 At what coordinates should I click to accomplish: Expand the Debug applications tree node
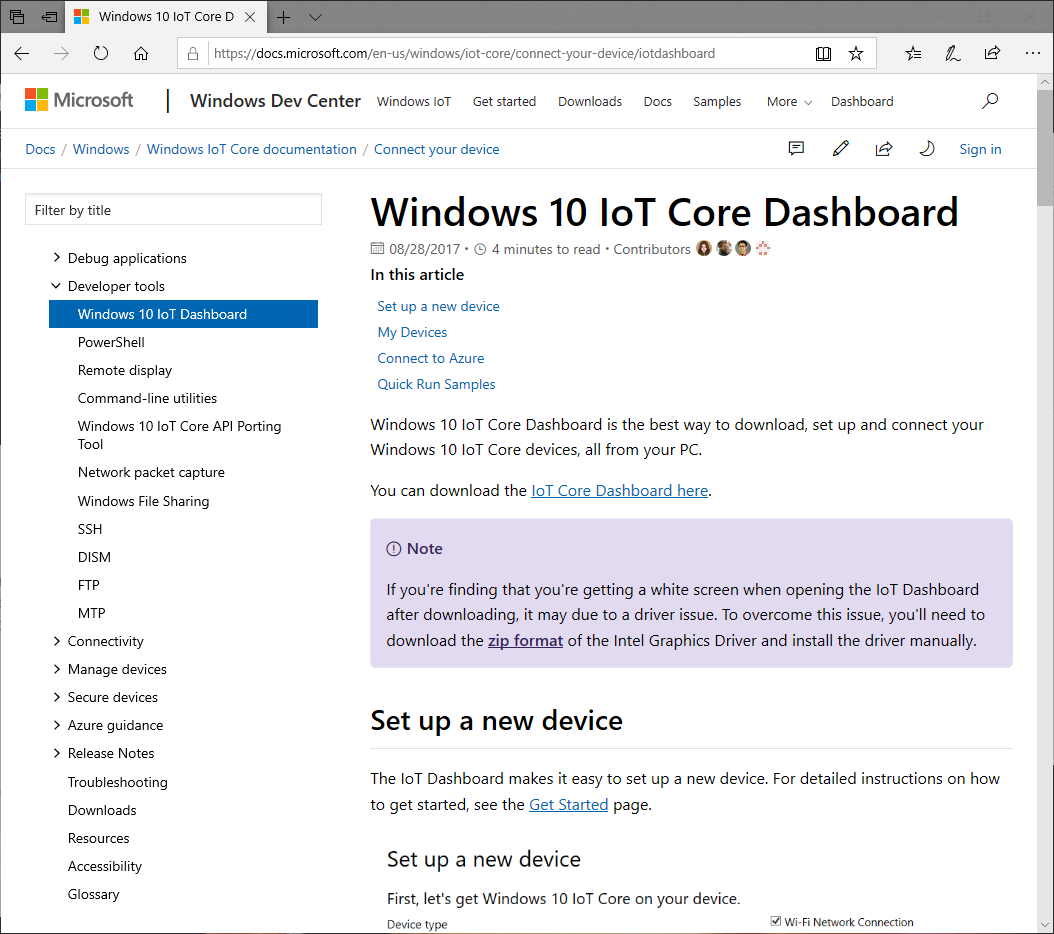point(57,258)
